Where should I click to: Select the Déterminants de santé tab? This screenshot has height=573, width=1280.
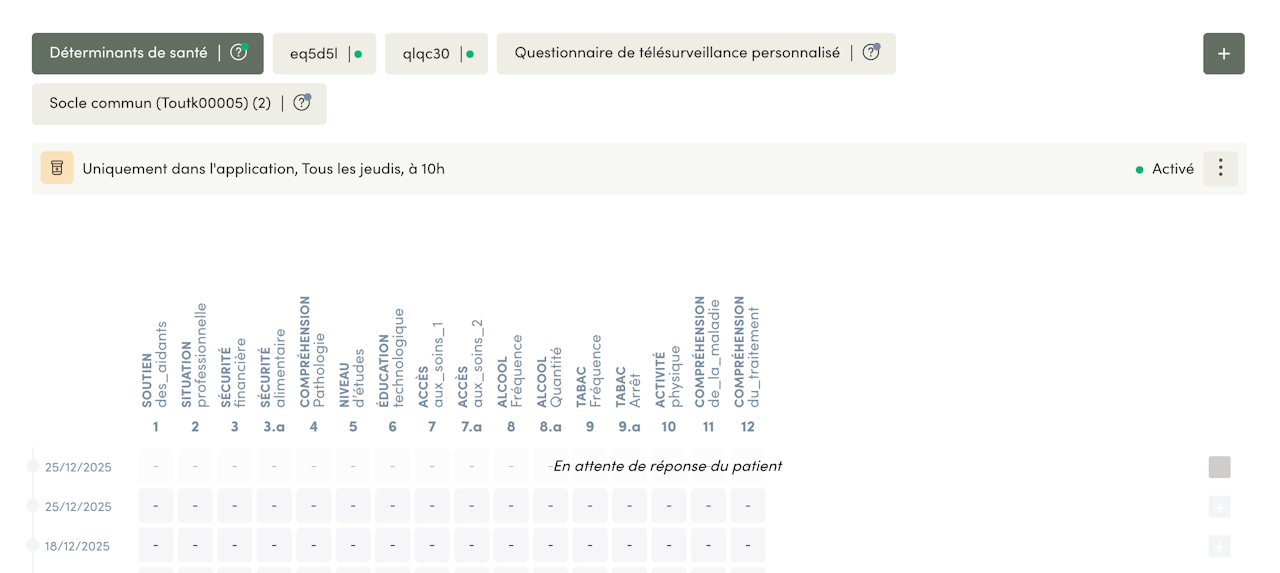pos(129,53)
